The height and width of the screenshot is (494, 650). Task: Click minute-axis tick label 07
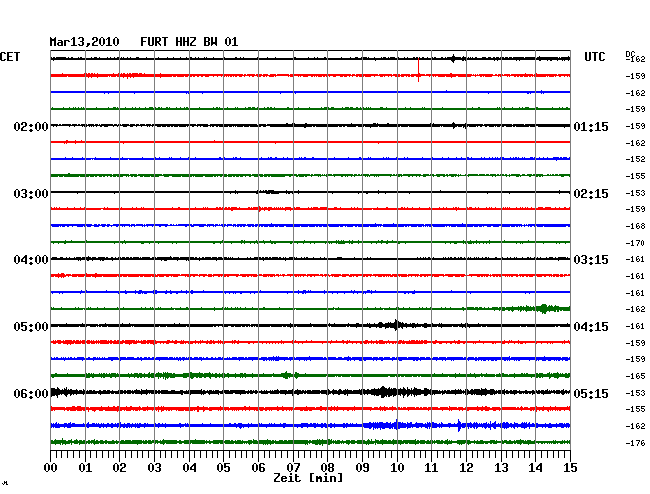point(293,467)
